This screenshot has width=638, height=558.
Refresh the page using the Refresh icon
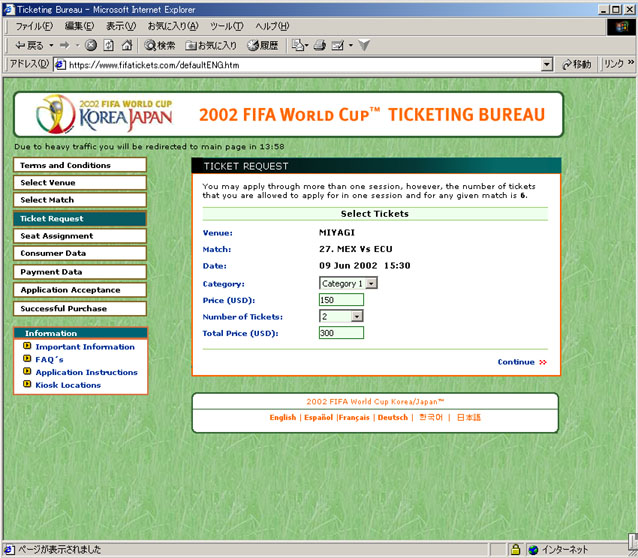click(x=109, y=45)
